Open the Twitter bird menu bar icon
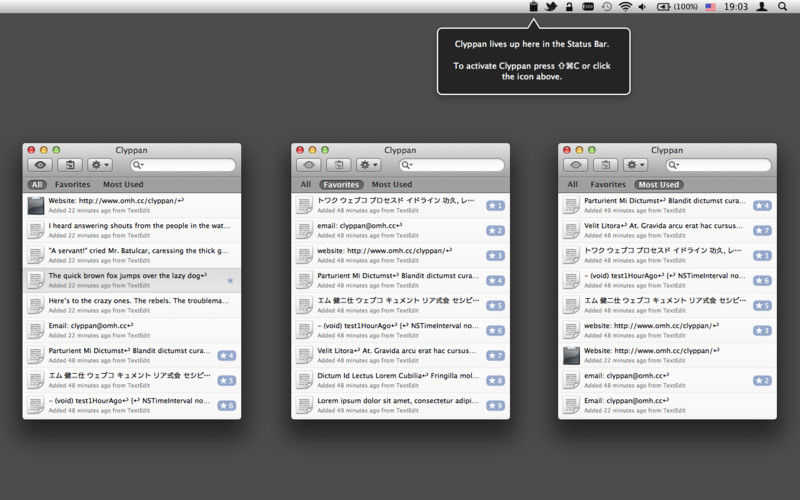 coord(551,7)
